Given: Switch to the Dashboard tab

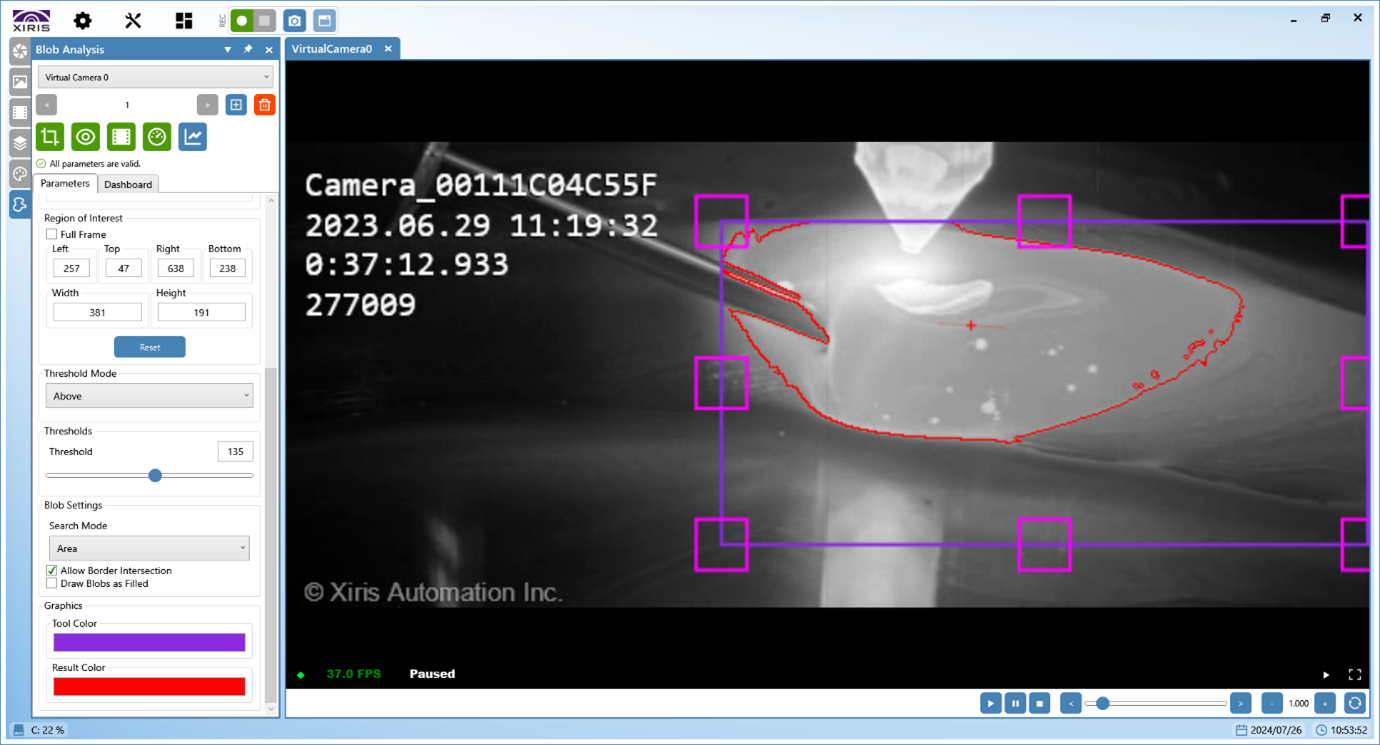Looking at the screenshot, I should click(128, 184).
